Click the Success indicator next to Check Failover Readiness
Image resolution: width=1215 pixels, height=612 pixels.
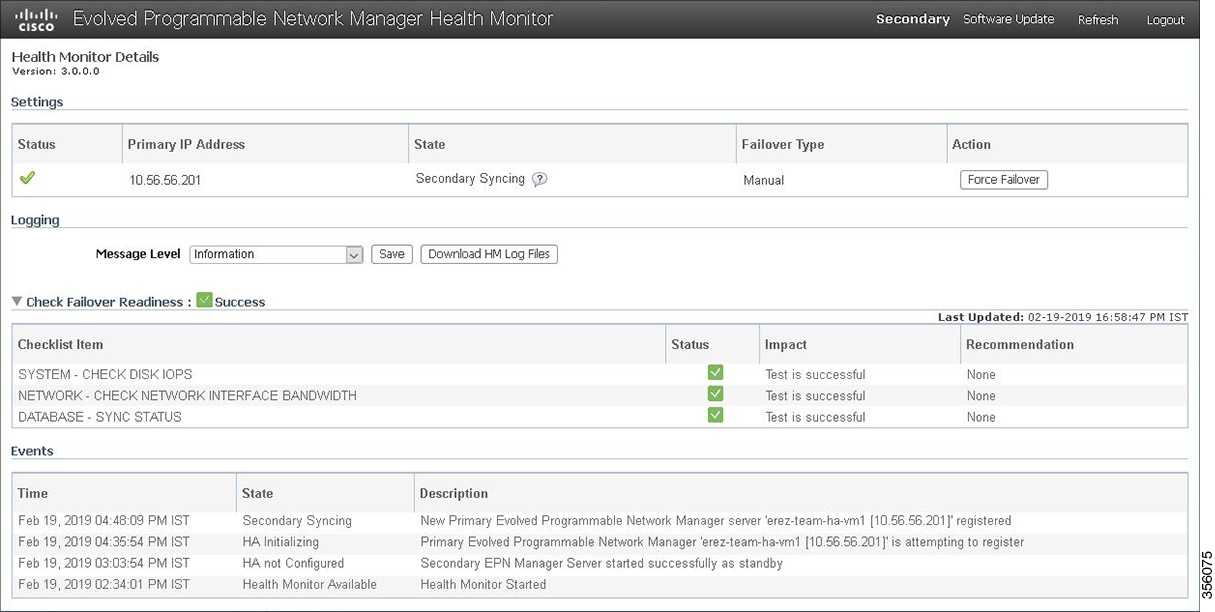point(205,300)
